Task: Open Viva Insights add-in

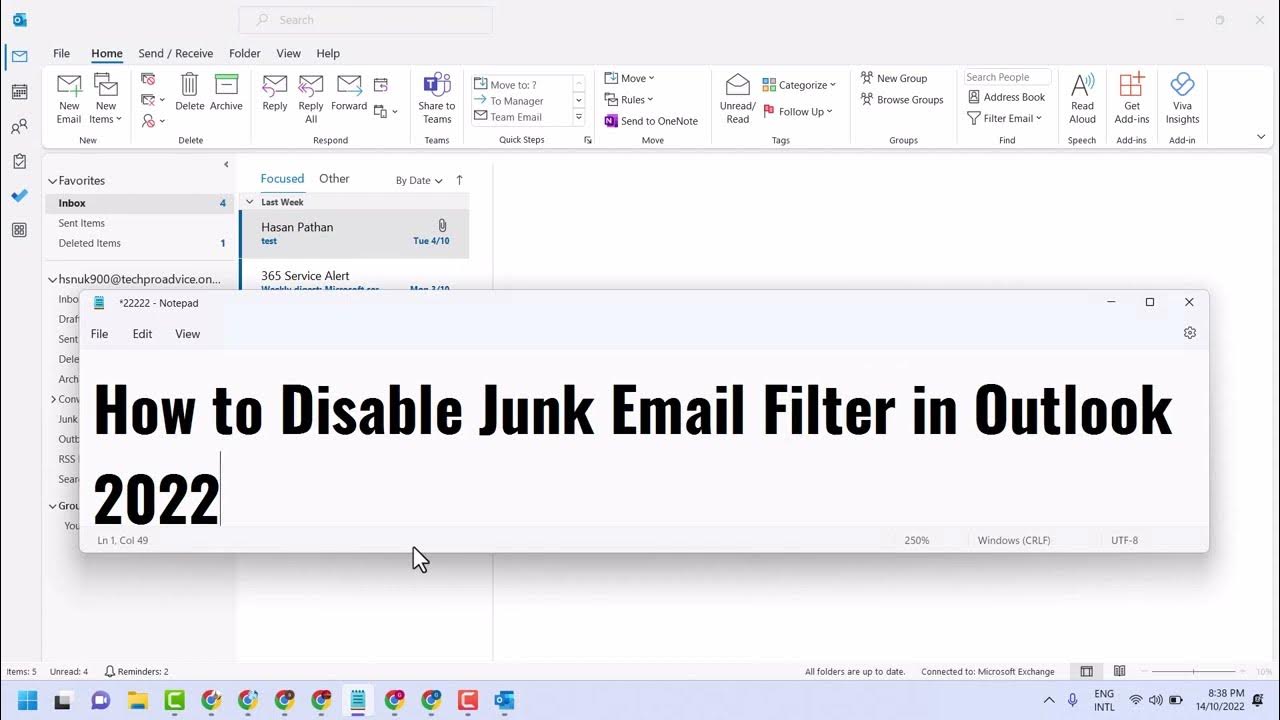Action: 1182,99
